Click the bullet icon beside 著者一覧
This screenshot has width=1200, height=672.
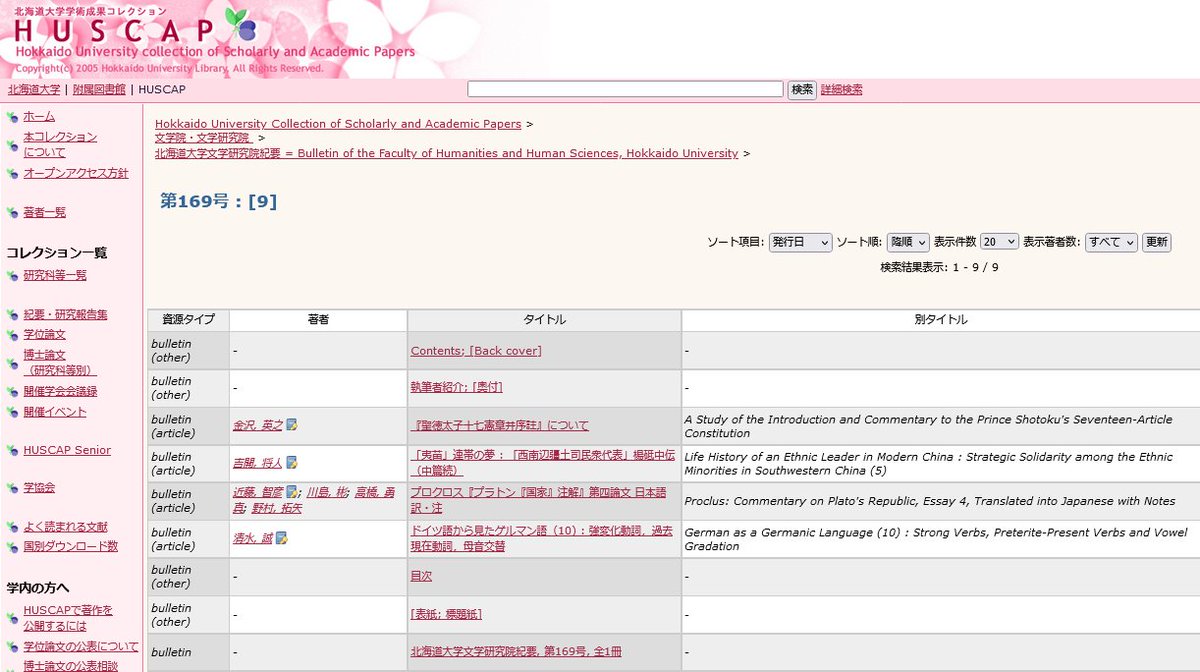coord(12,213)
